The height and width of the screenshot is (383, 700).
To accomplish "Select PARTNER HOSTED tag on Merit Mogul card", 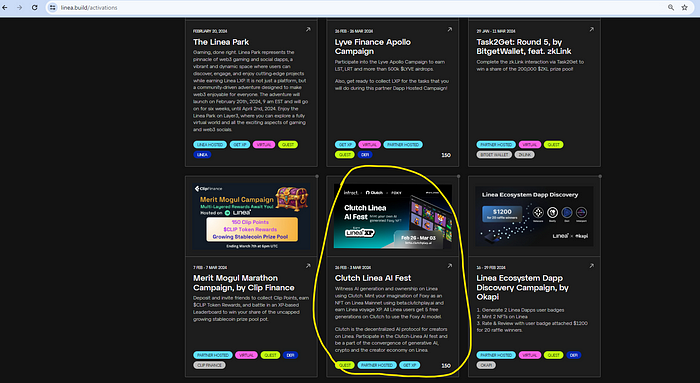I will pos(213,355).
